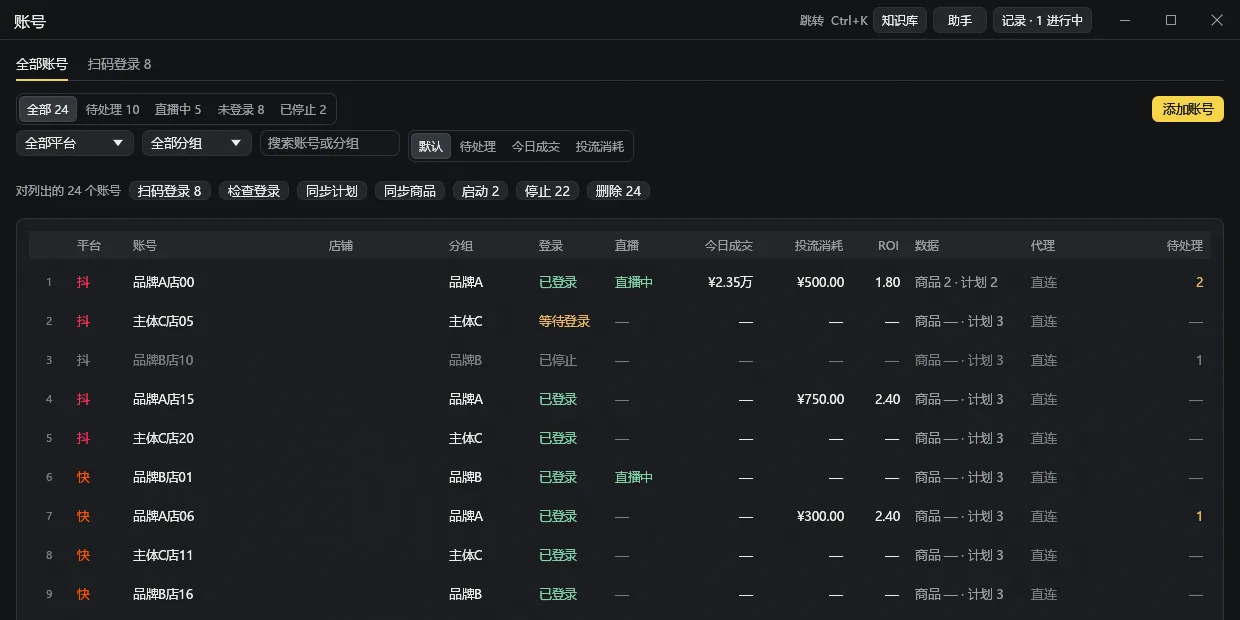Image resolution: width=1240 pixels, height=620 pixels.
Task: Switch to the 全部账号 tab
Action: click(x=42, y=64)
